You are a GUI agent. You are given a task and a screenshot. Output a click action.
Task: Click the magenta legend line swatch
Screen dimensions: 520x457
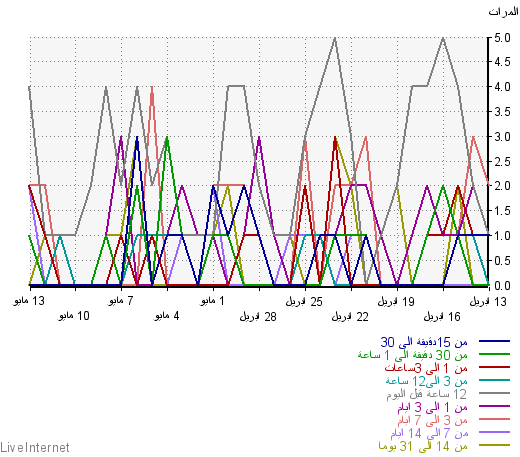point(494,406)
